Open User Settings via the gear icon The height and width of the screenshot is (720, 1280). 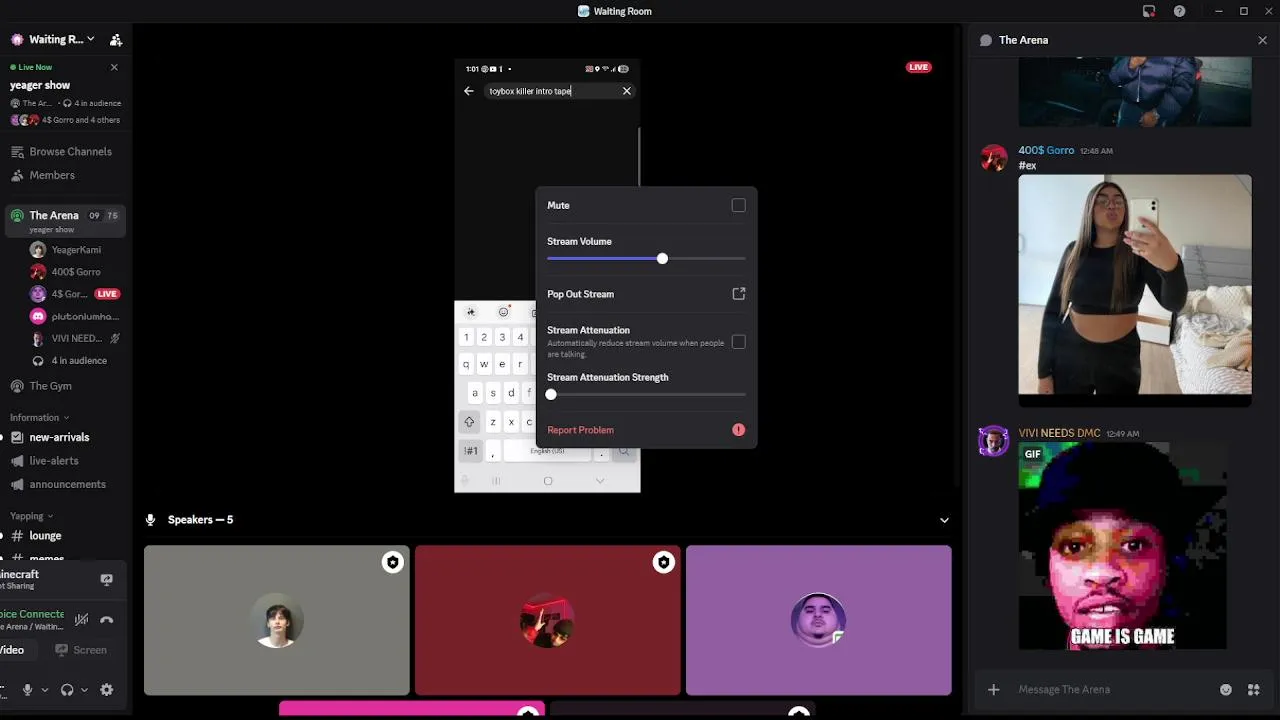pyautogui.click(x=107, y=690)
